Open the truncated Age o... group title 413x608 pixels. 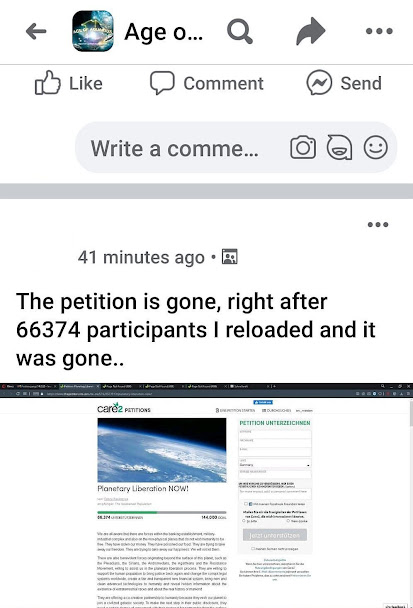click(163, 32)
